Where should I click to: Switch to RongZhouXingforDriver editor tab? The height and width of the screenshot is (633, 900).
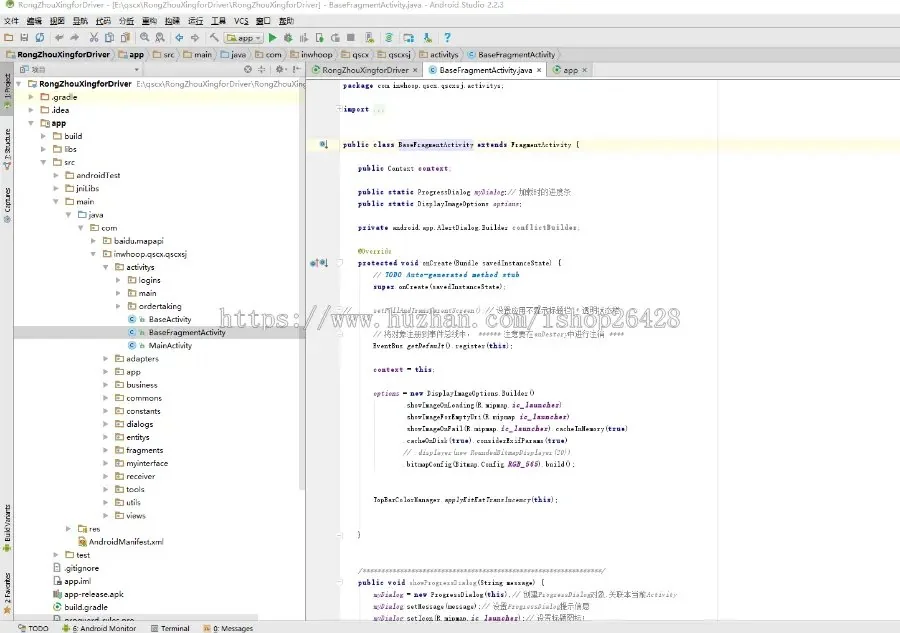coord(363,70)
